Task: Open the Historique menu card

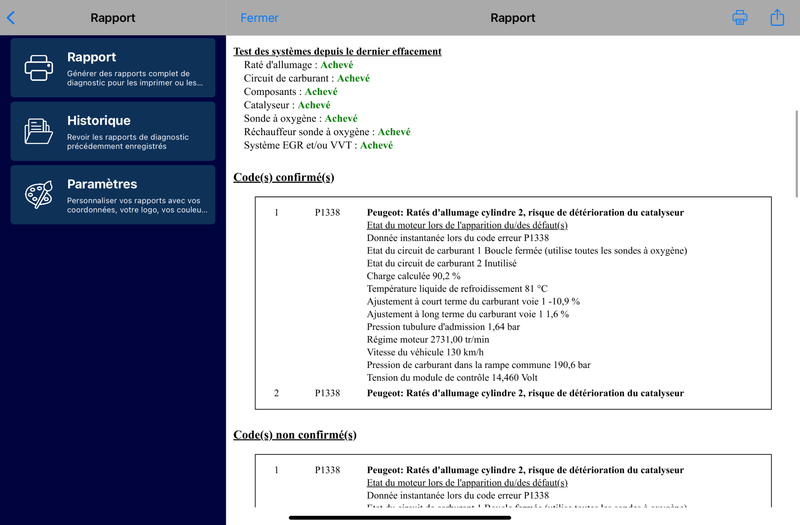Action: tap(113, 131)
